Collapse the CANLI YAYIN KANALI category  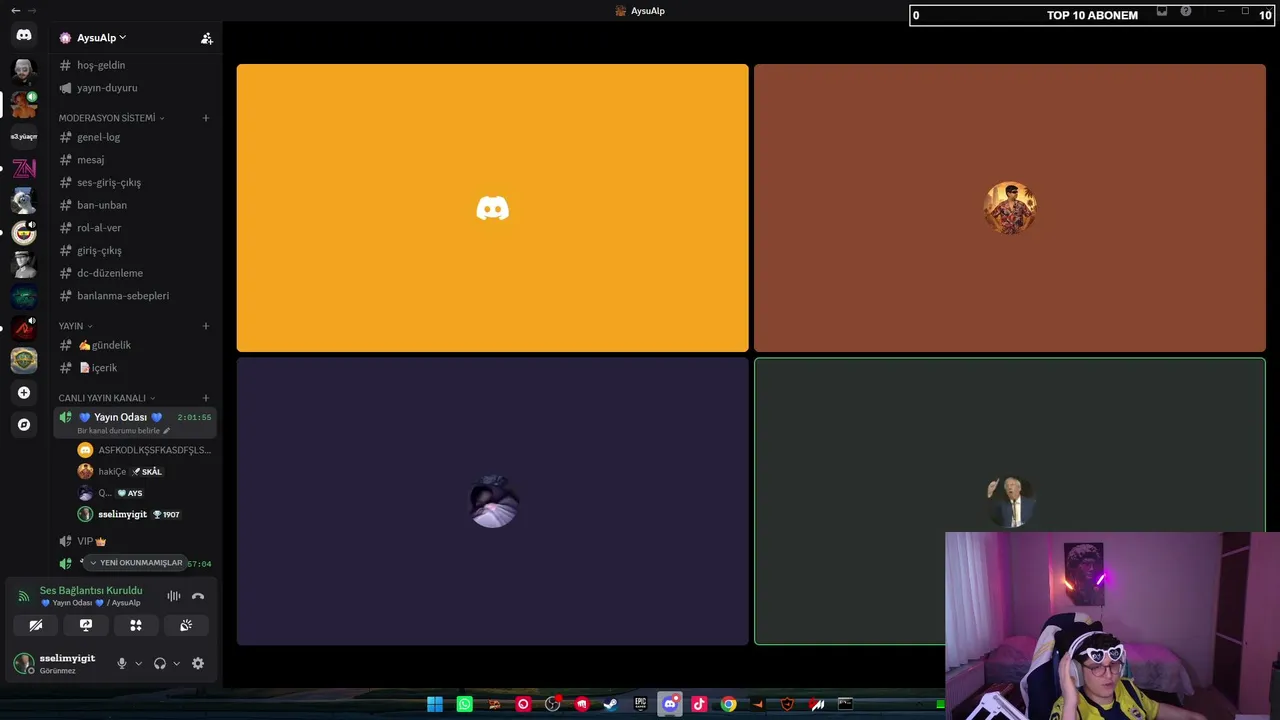point(107,398)
